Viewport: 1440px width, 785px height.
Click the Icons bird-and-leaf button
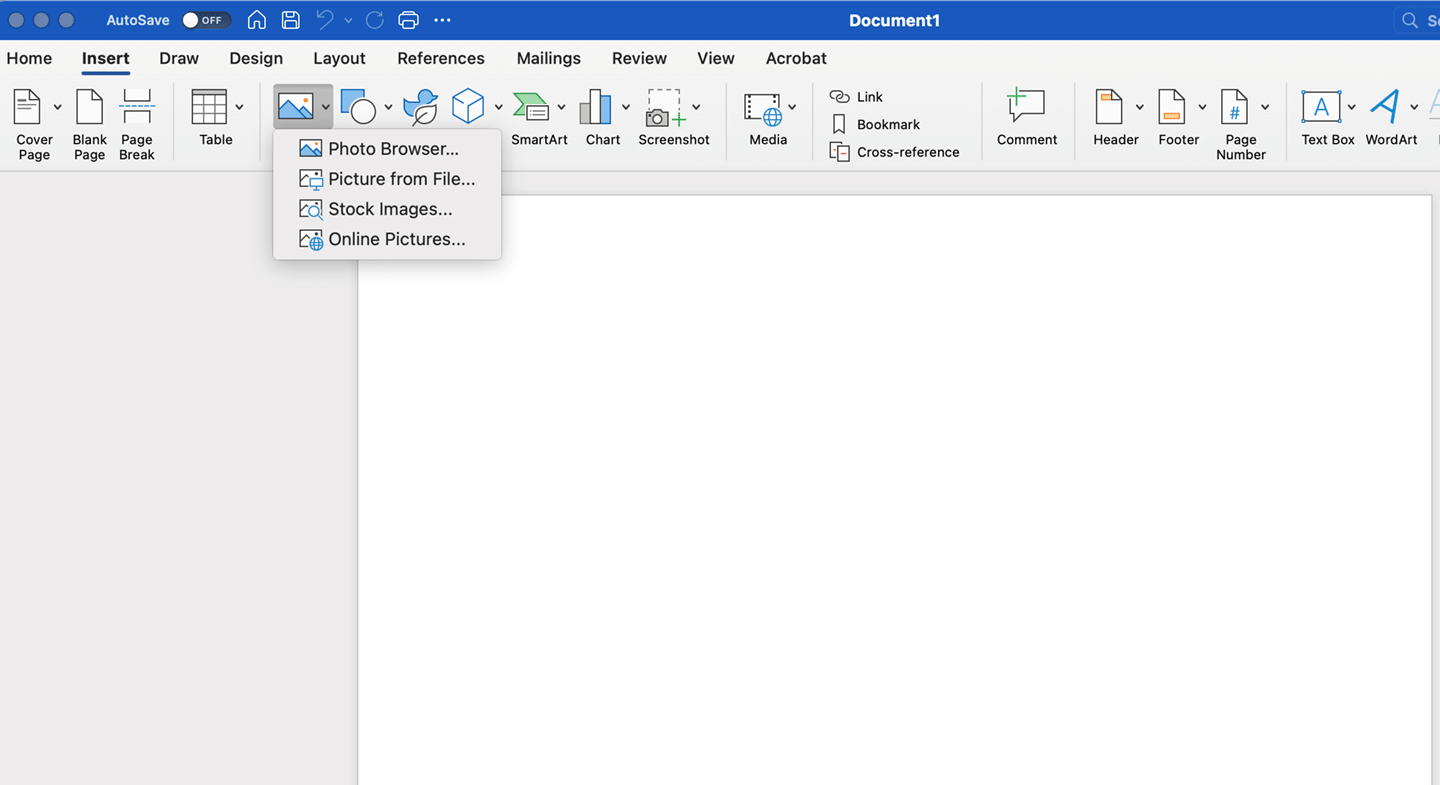coord(420,106)
